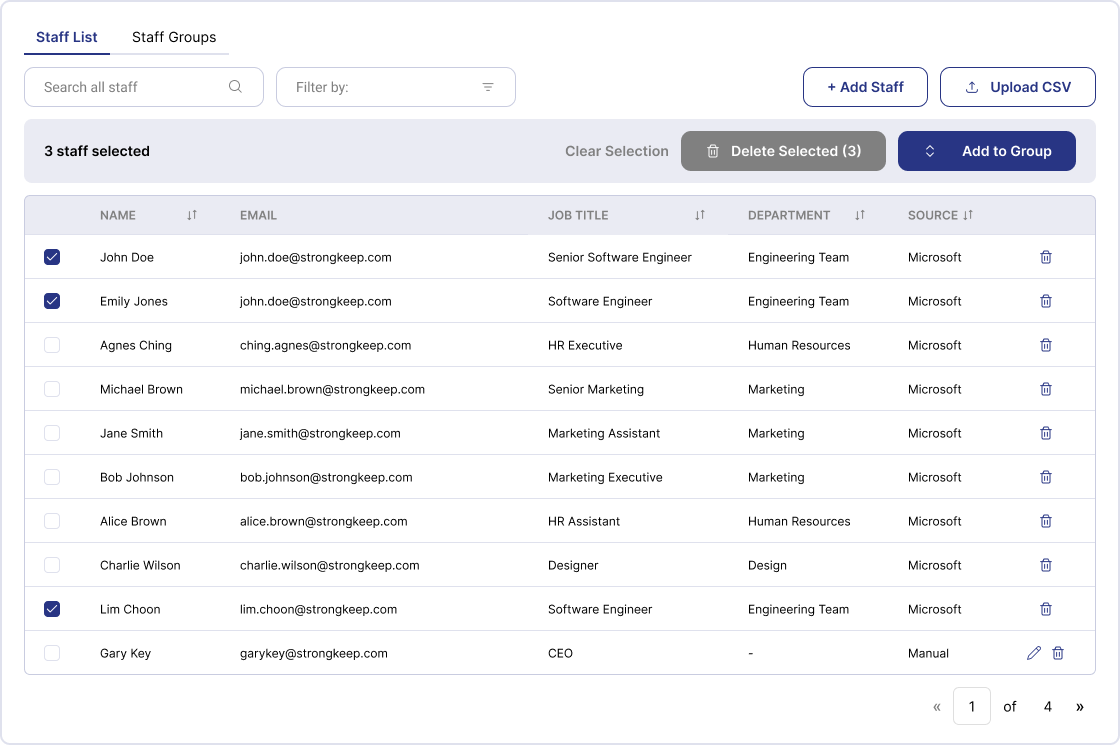Click the Clear Selection link
This screenshot has width=1120, height=745.
coord(616,151)
